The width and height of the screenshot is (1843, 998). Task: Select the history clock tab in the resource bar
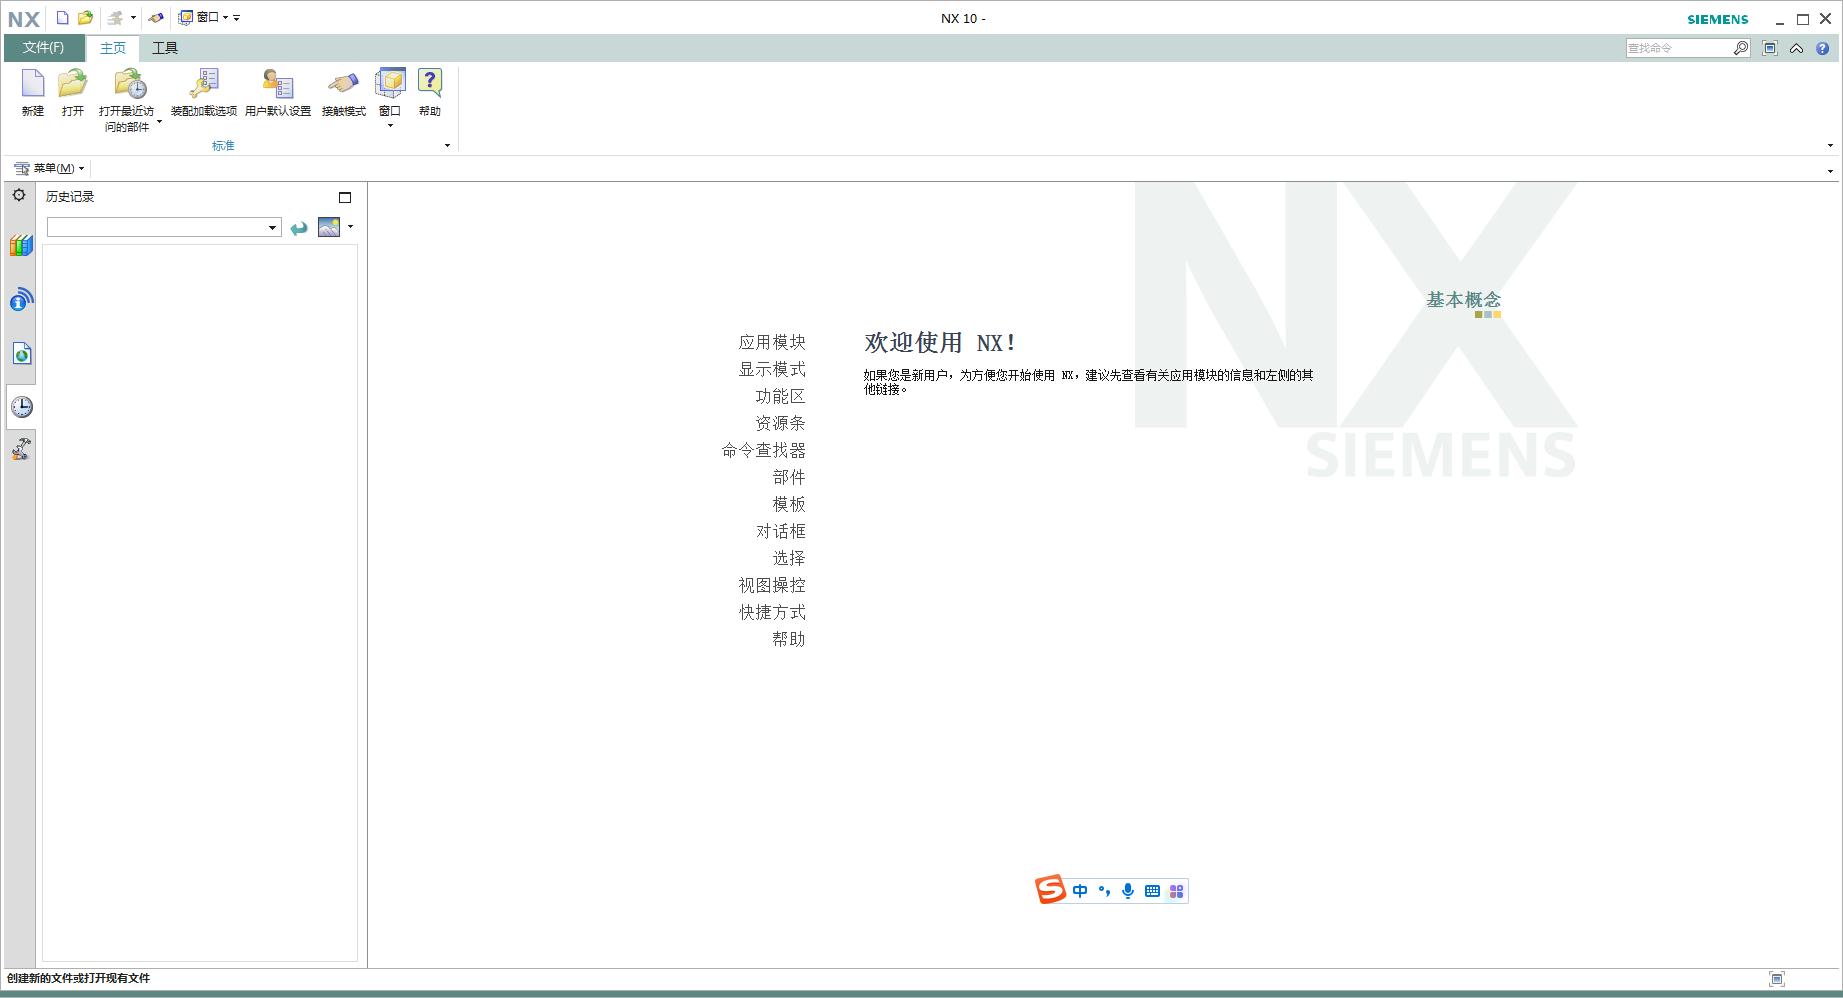[x=21, y=406]
